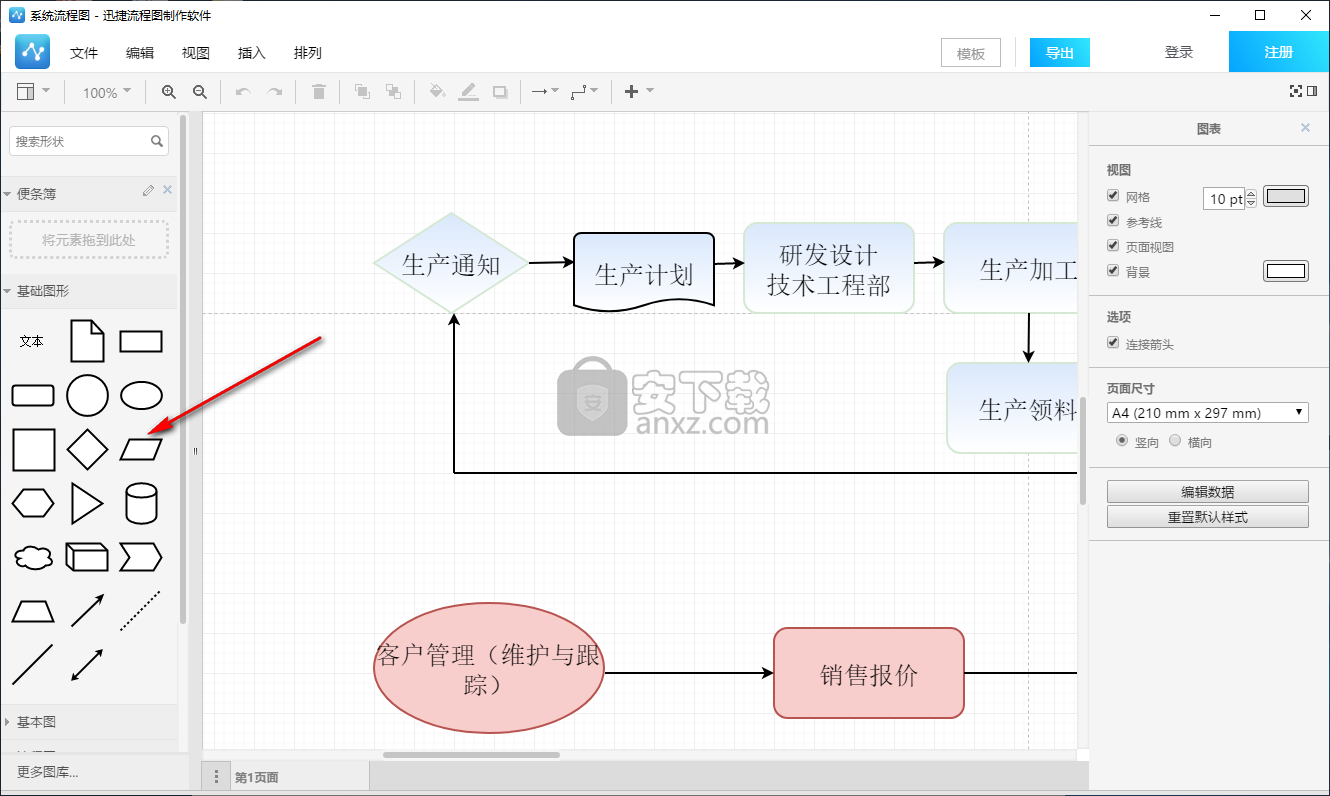The image size is (1330, 796).
Task: Toggle the format side panel icon
Action: coord(1312,91)
